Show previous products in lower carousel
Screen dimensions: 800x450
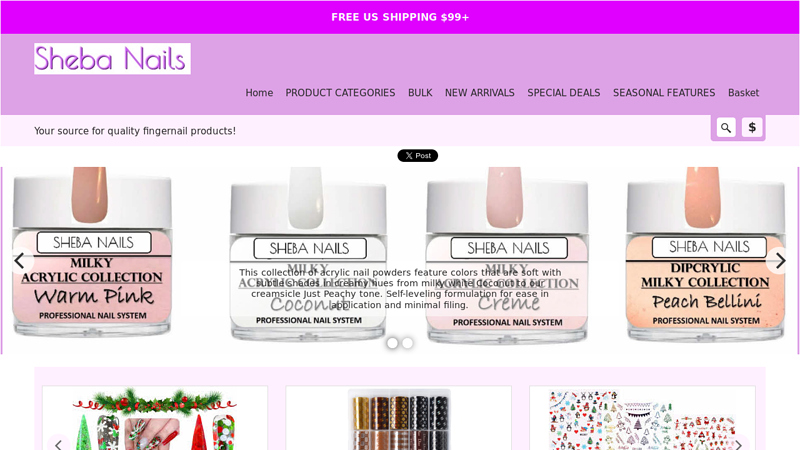[59, 444]
